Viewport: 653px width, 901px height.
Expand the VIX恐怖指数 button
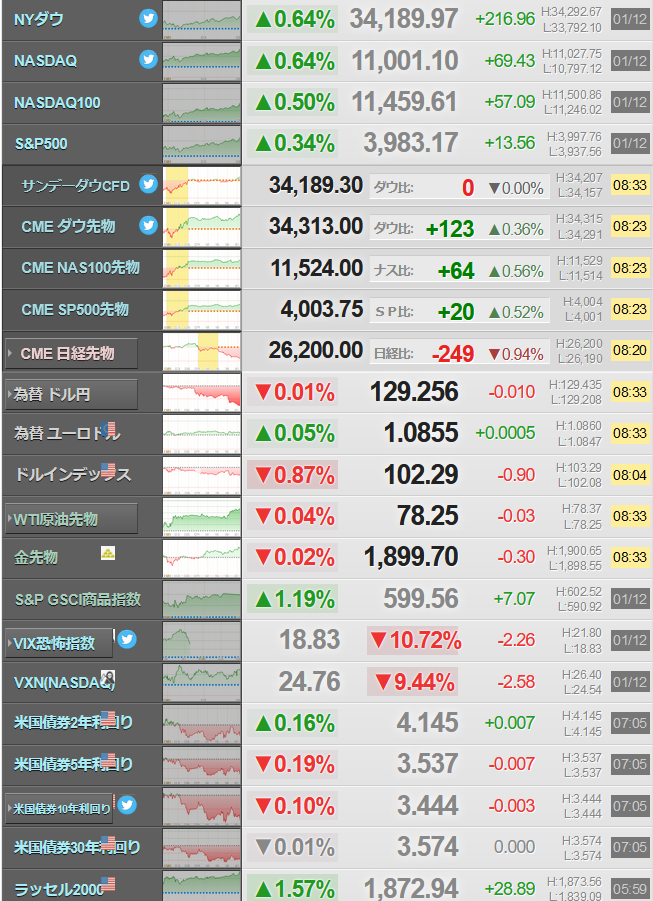click(x=59, y=643)
